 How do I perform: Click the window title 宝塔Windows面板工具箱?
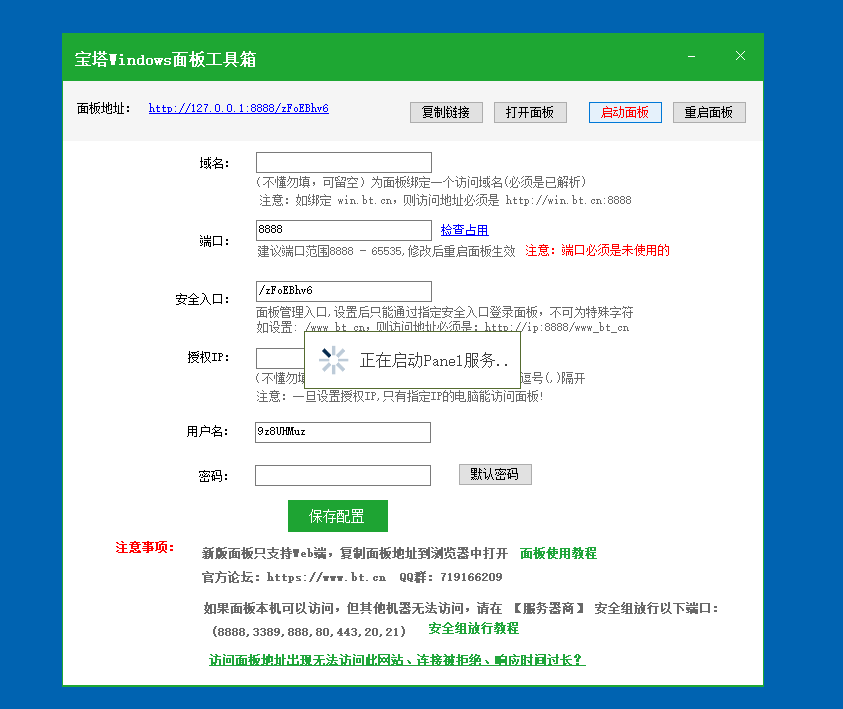pos(165,59)
